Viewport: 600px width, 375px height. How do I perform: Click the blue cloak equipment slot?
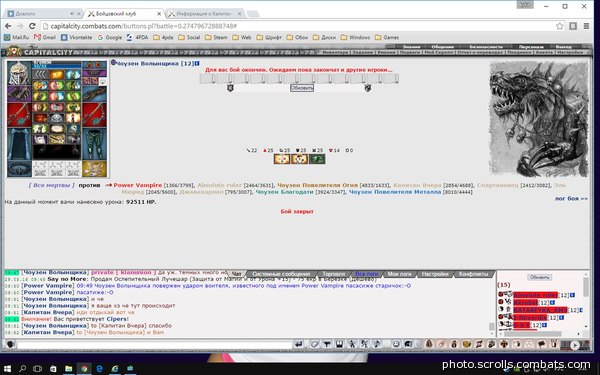click(19, 144)
